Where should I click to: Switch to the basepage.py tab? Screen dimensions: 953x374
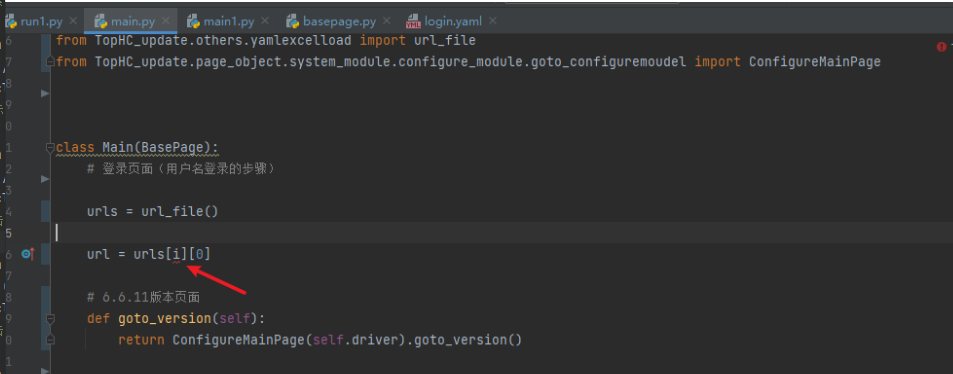pyautogui.click(x=331, y=22)
